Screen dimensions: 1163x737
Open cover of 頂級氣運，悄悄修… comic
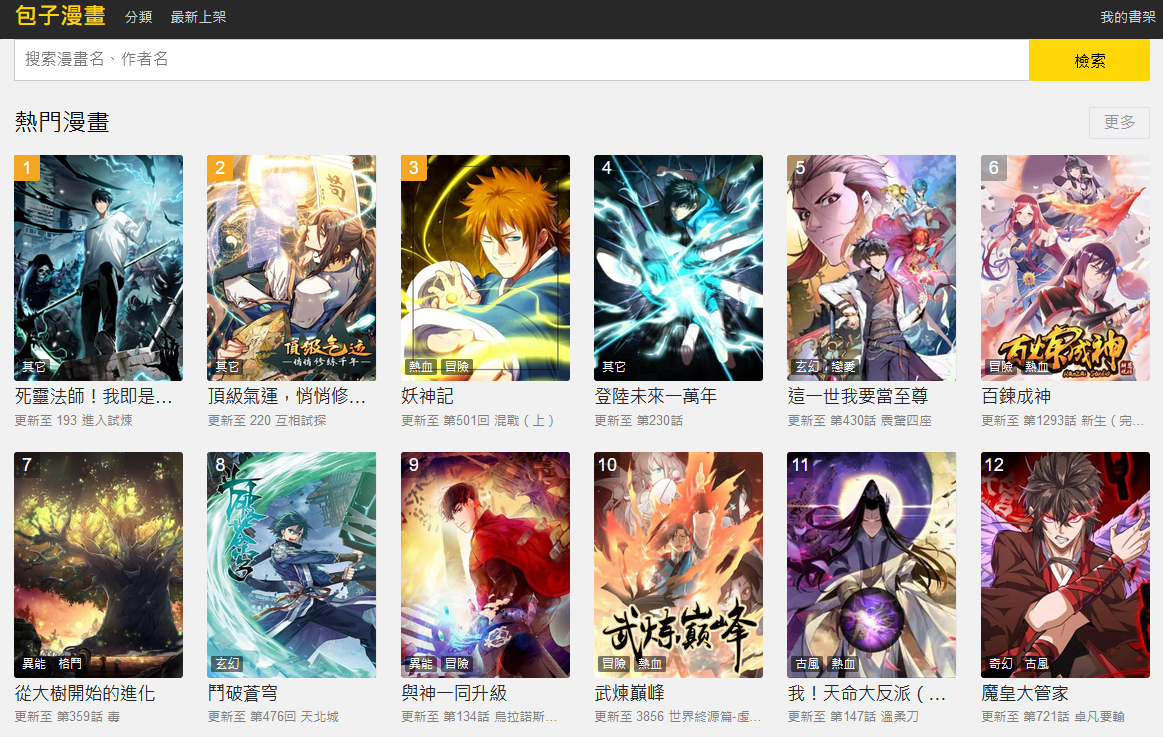click(291, 268)
